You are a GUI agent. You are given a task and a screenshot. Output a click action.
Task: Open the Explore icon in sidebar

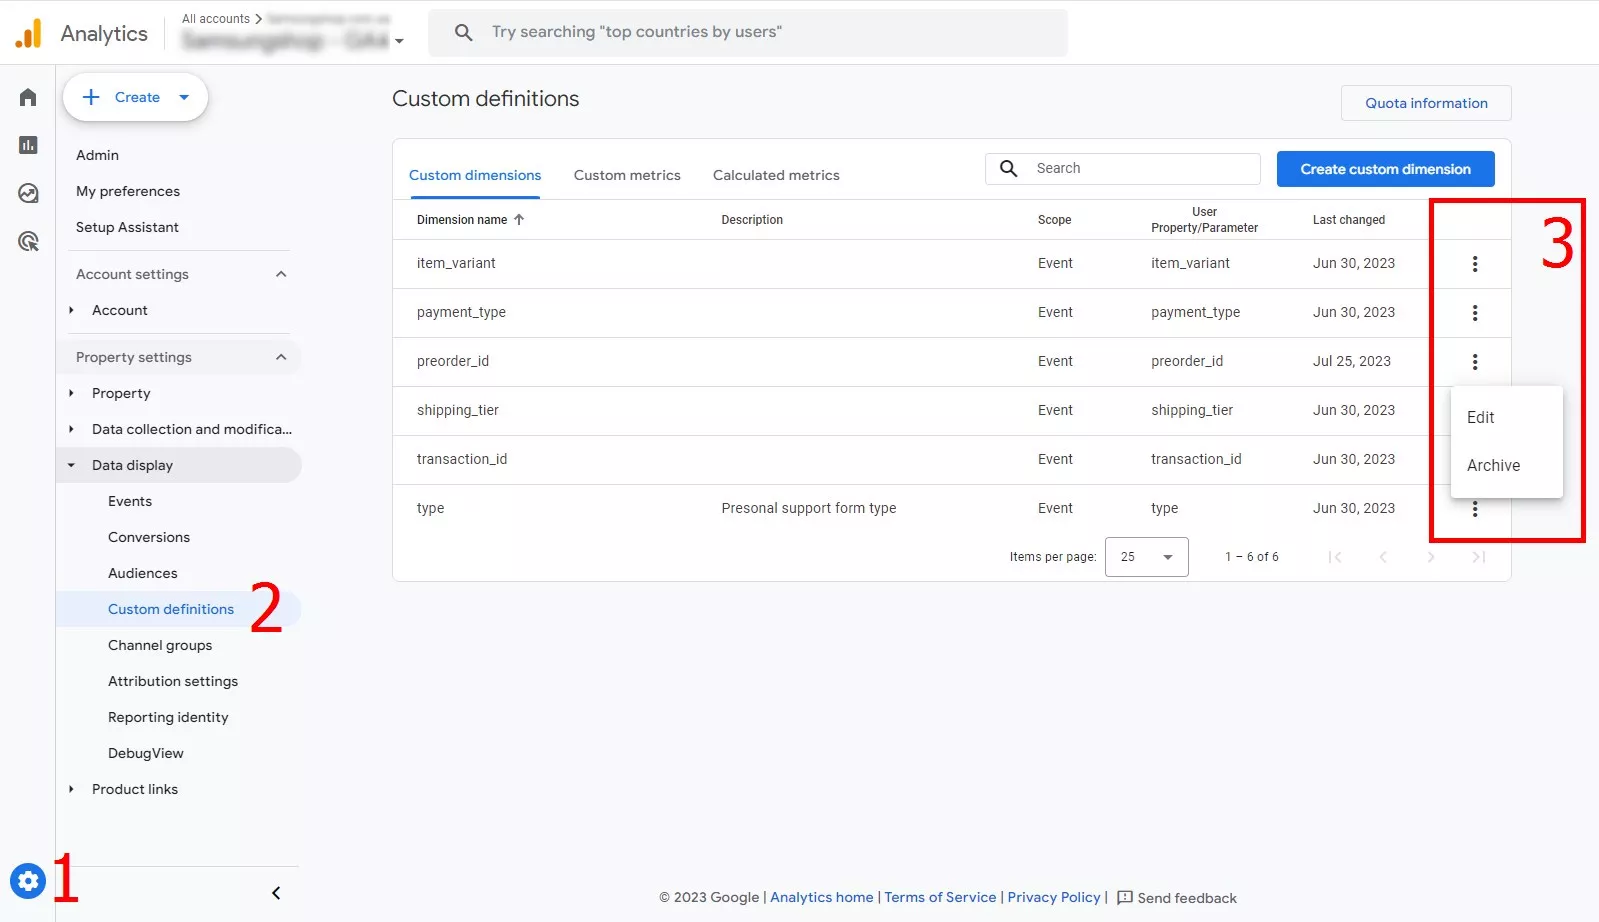(28, 193)
